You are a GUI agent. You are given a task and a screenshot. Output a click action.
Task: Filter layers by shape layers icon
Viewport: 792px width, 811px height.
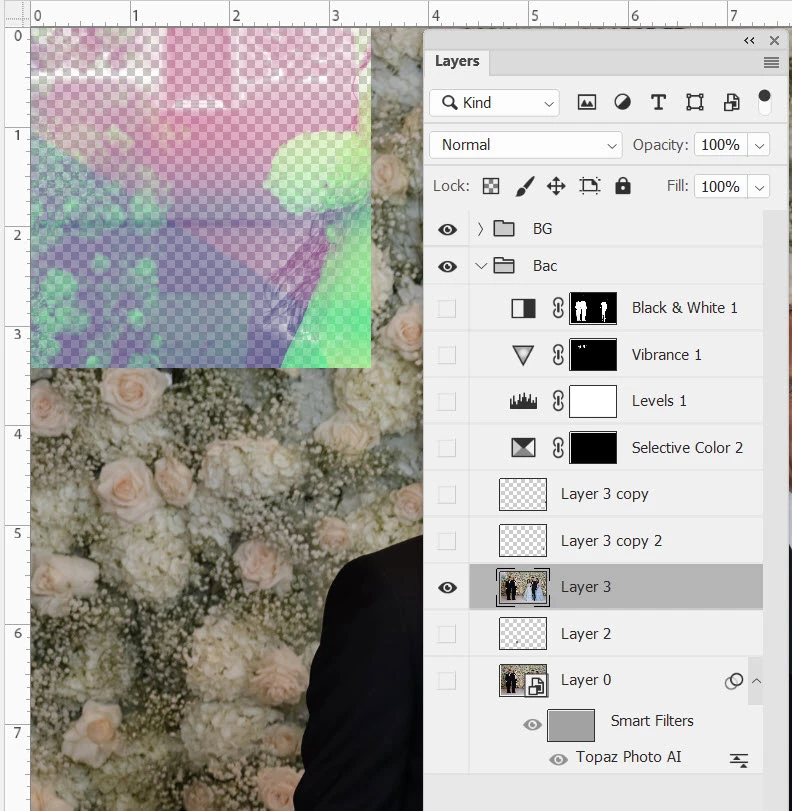click(695, 102)
